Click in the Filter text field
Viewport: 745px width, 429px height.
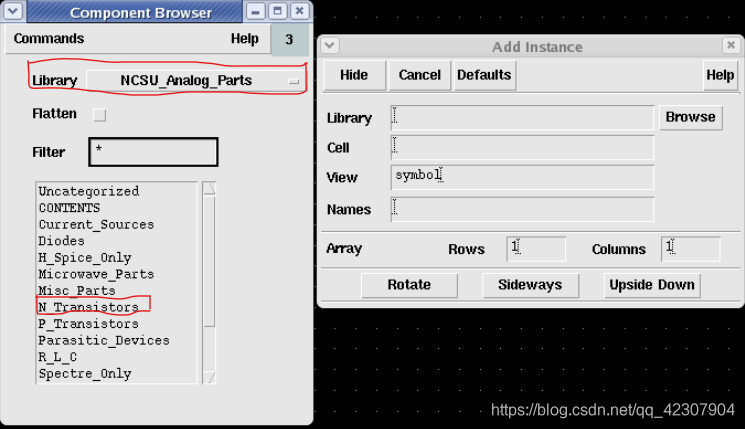[x=152, y=152]
